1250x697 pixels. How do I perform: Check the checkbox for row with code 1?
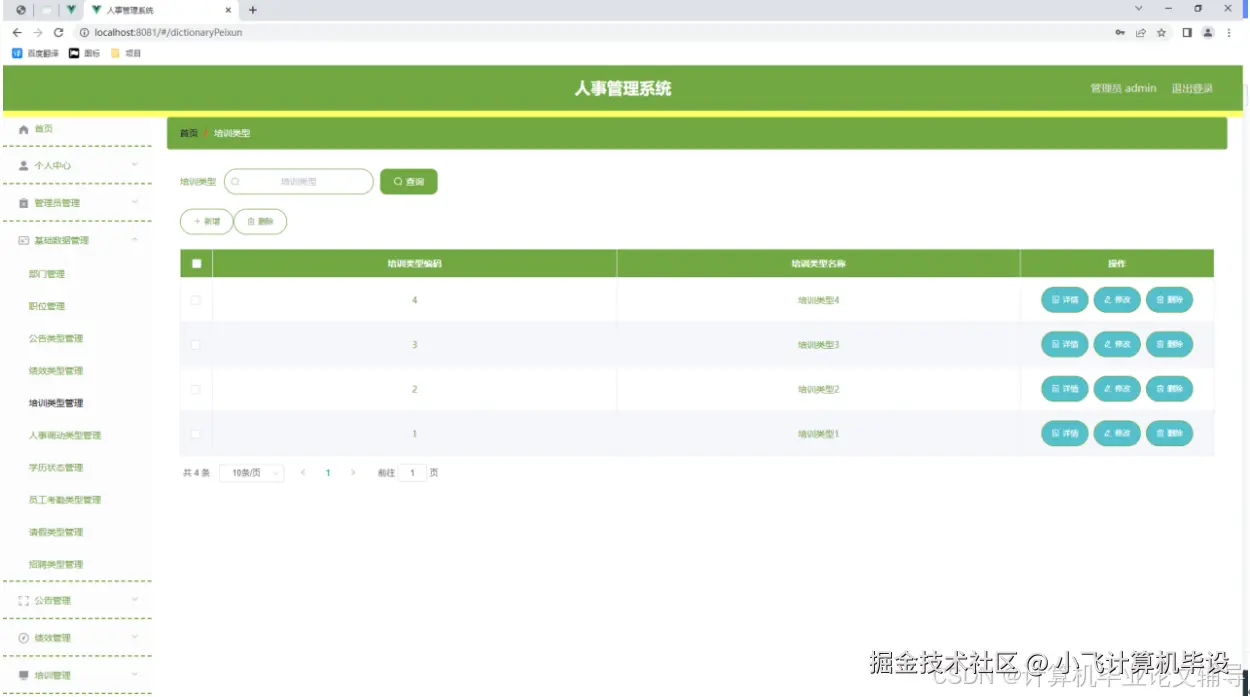click(196, 434)
